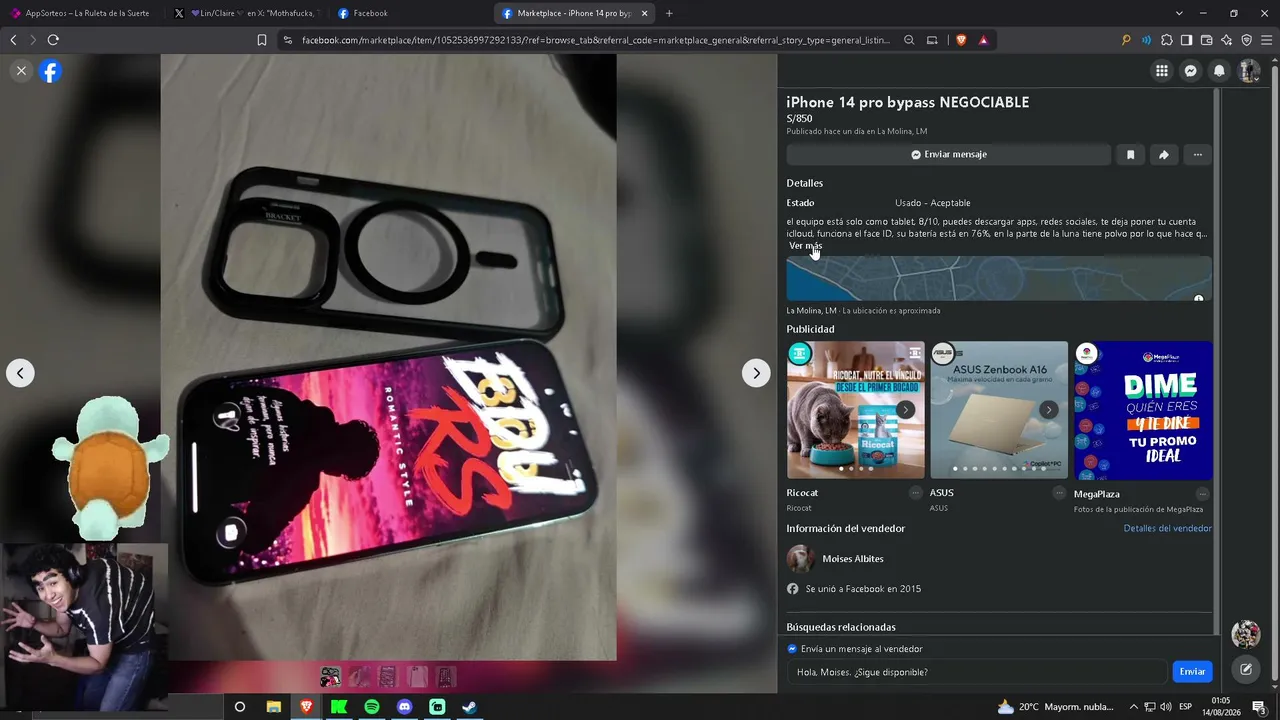
Task: Open the browser main menu
Action: tap(1266, 40)
